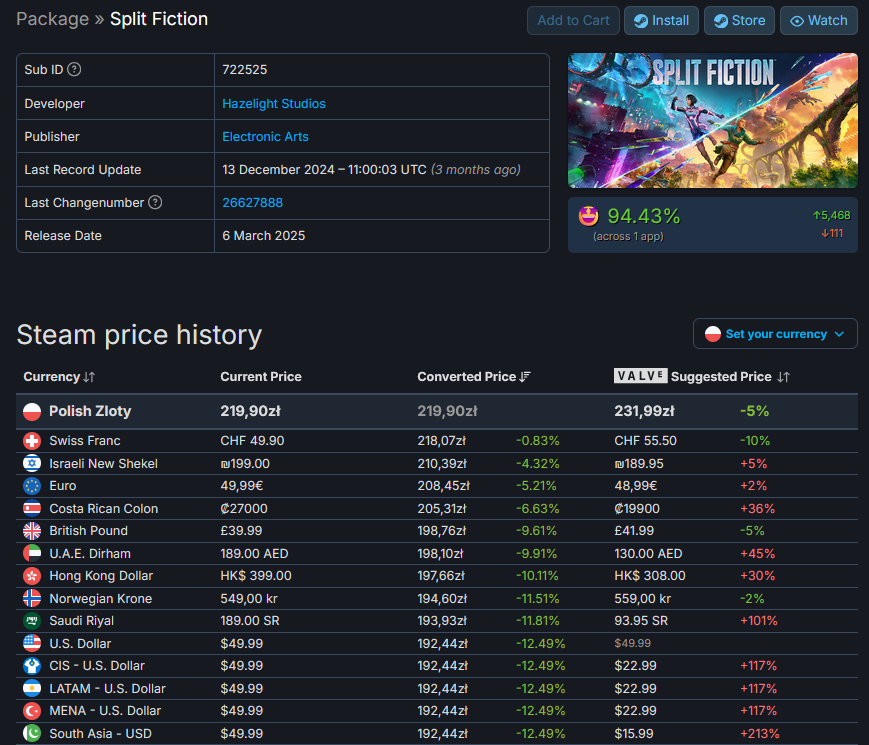
Task: Click the MENA Turkish flag icon
Action: 32,711
